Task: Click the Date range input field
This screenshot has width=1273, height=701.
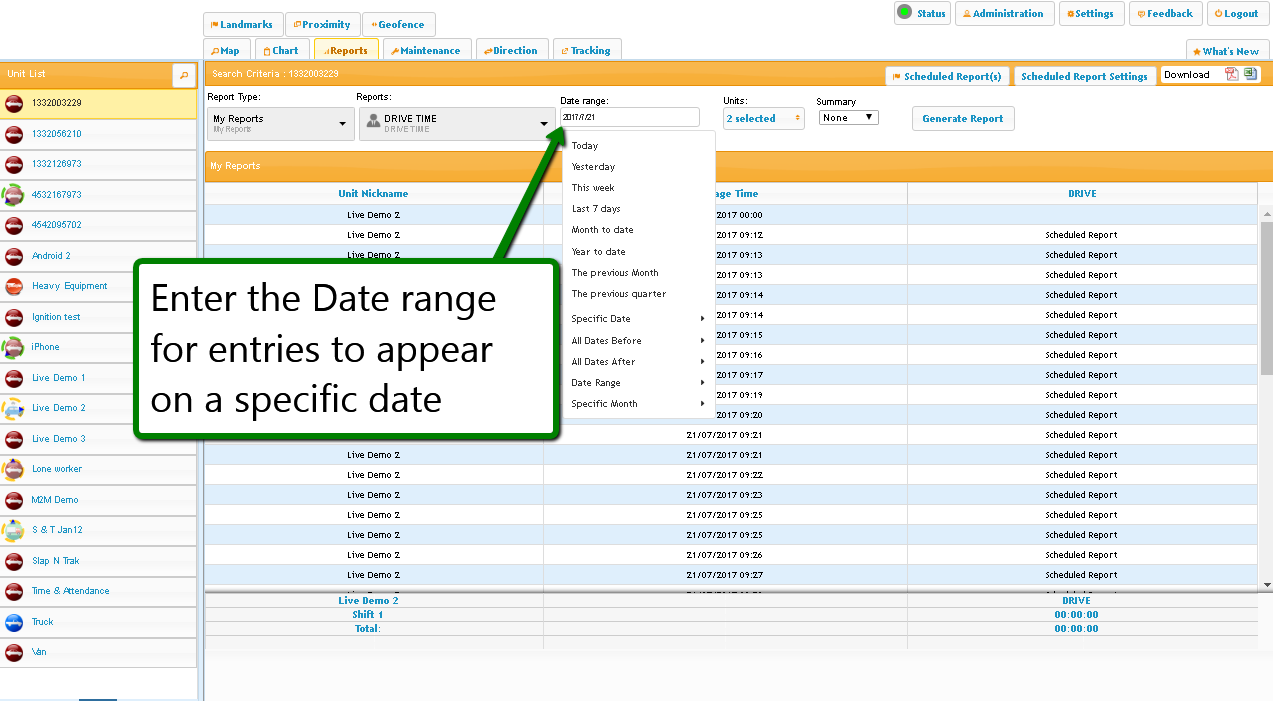Action: pyautogui.click(x=630, y=118)
